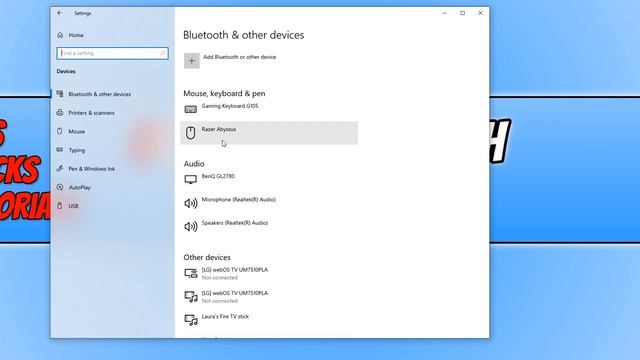Image resolution: width=640 pixels, height=360 pixels.
Task: Select Speakers (Realtek(R) Audio) device
Action: click(x=269, y=226)
